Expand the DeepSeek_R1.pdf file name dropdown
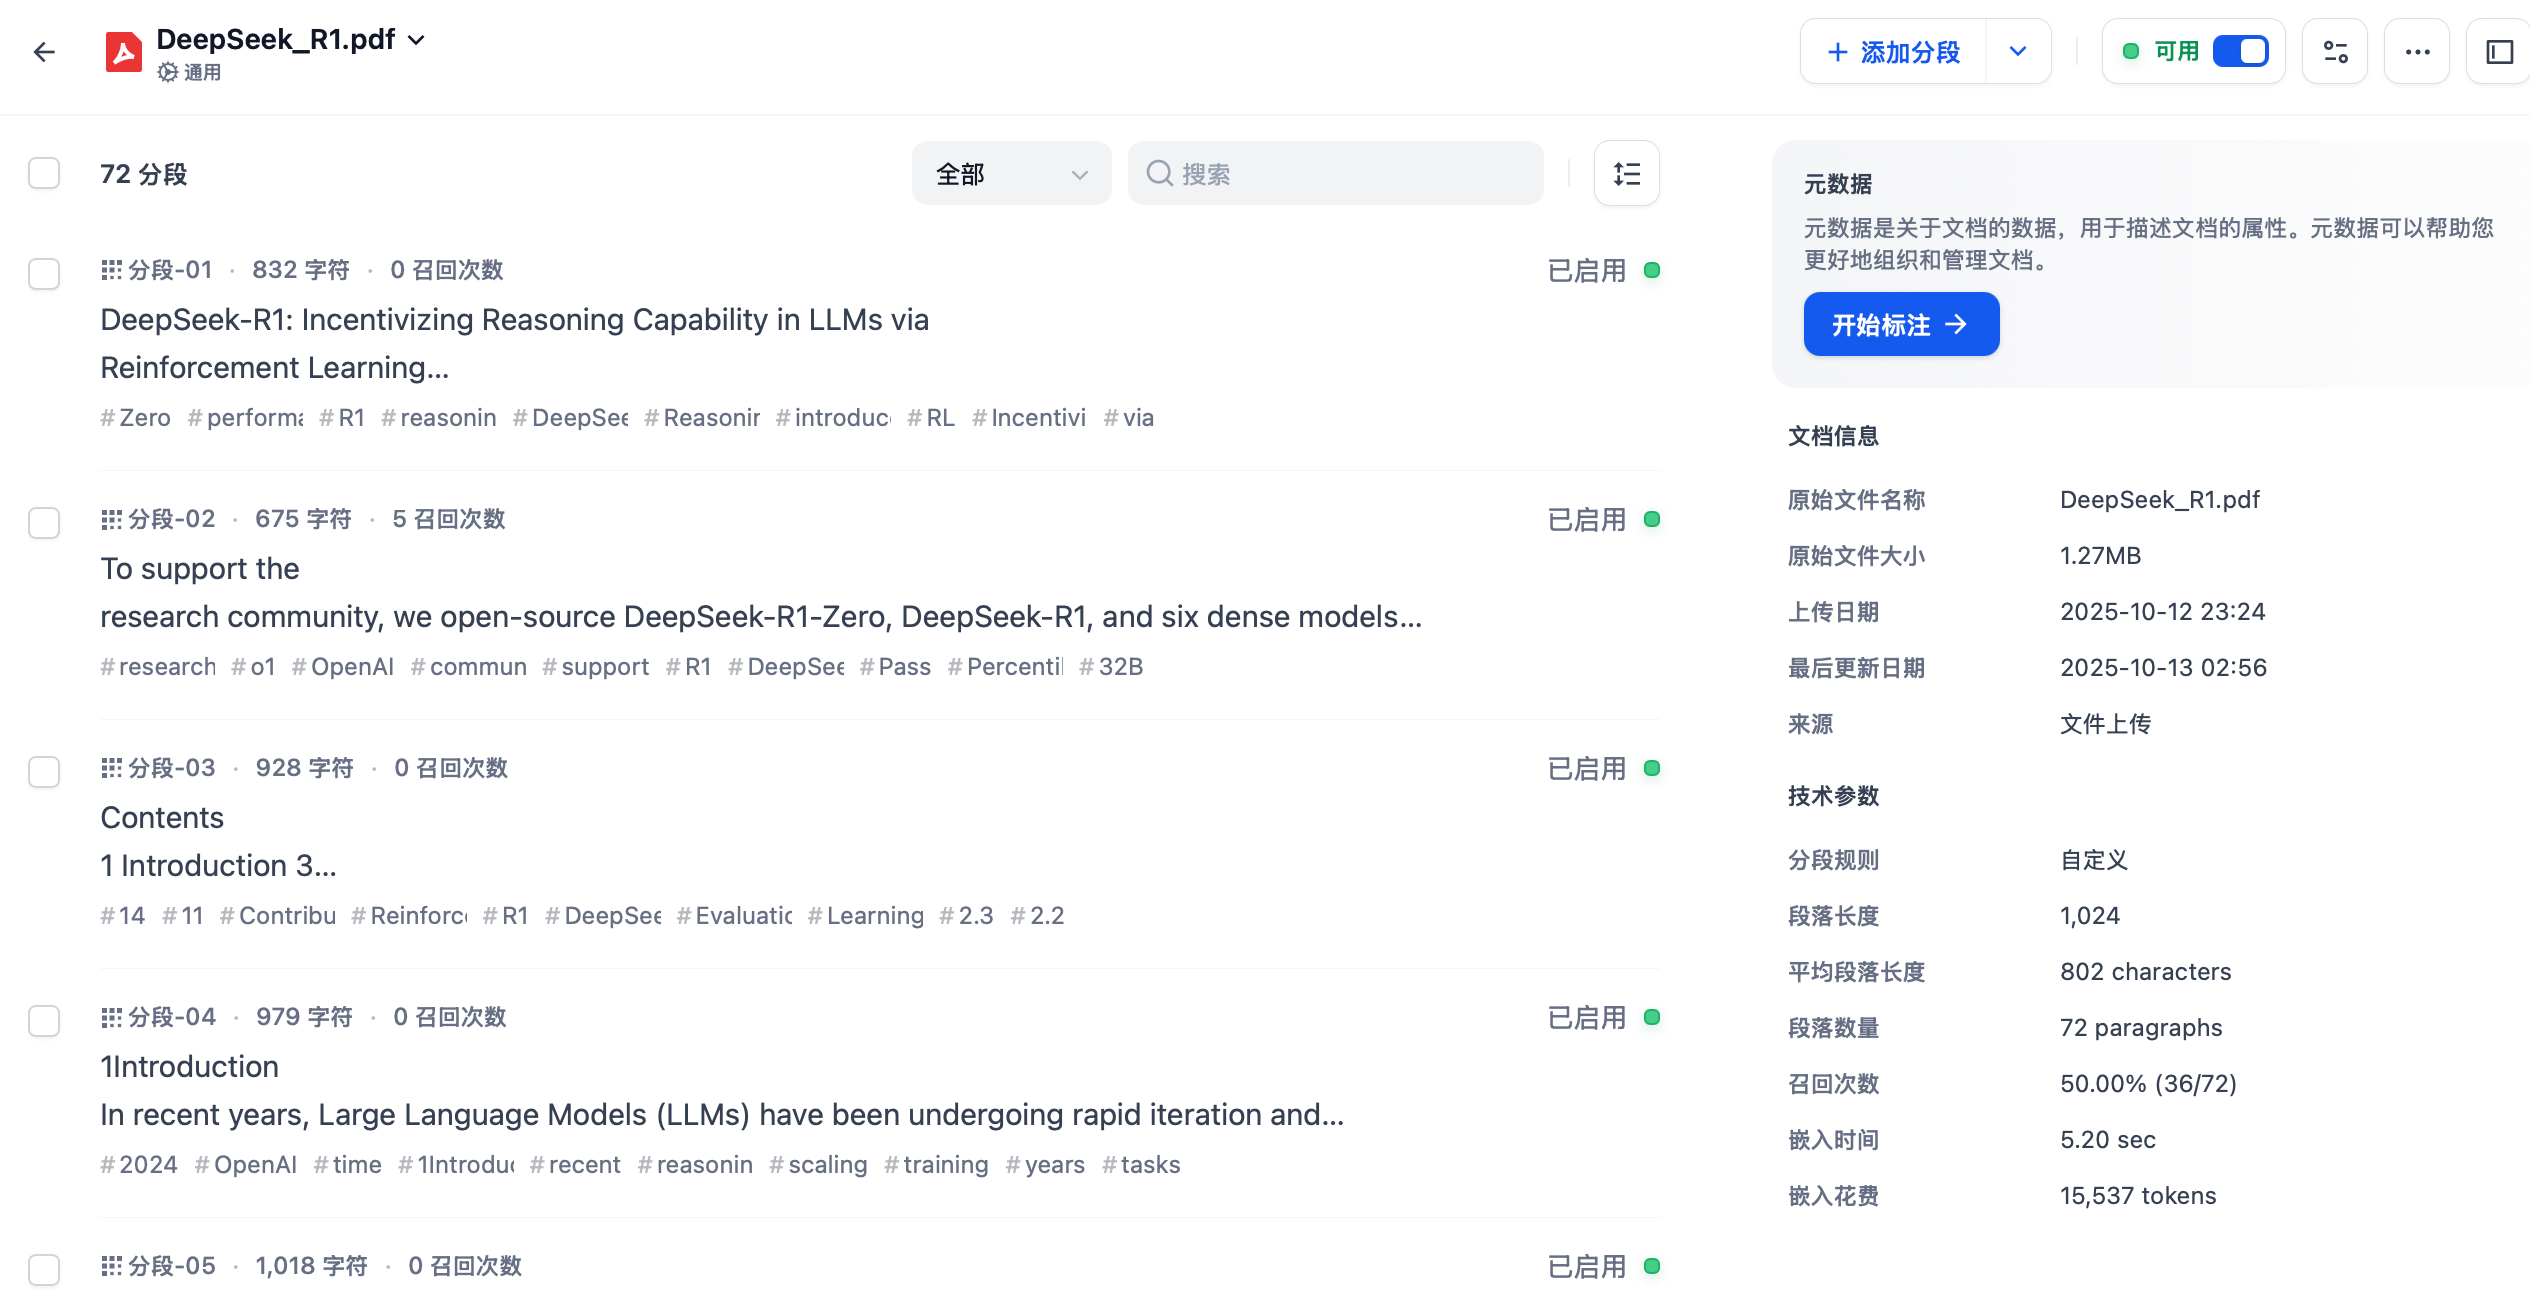Image resolution: width=2530 pixels, height=1302 pixels. click(x=417, y=40)
